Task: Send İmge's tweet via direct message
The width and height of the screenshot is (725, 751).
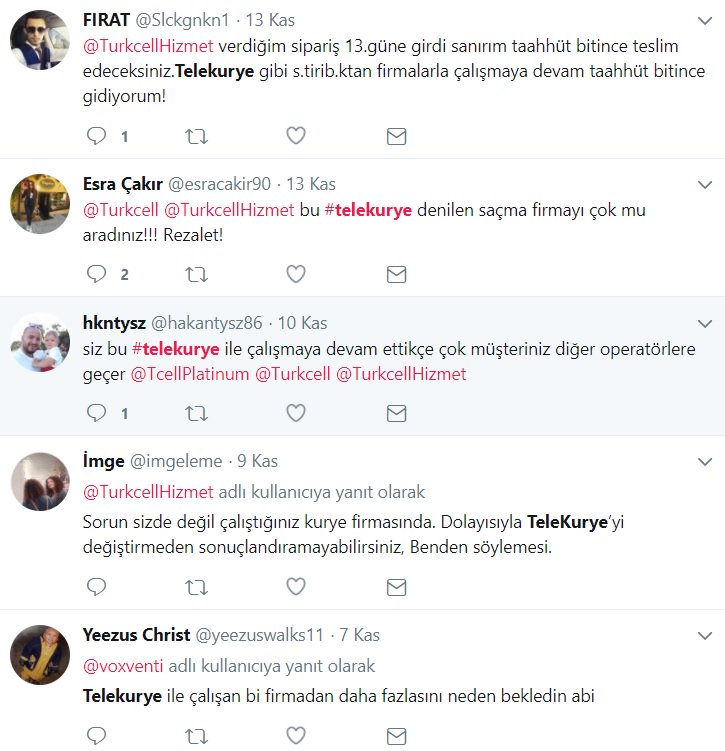Action: point(396,587)
